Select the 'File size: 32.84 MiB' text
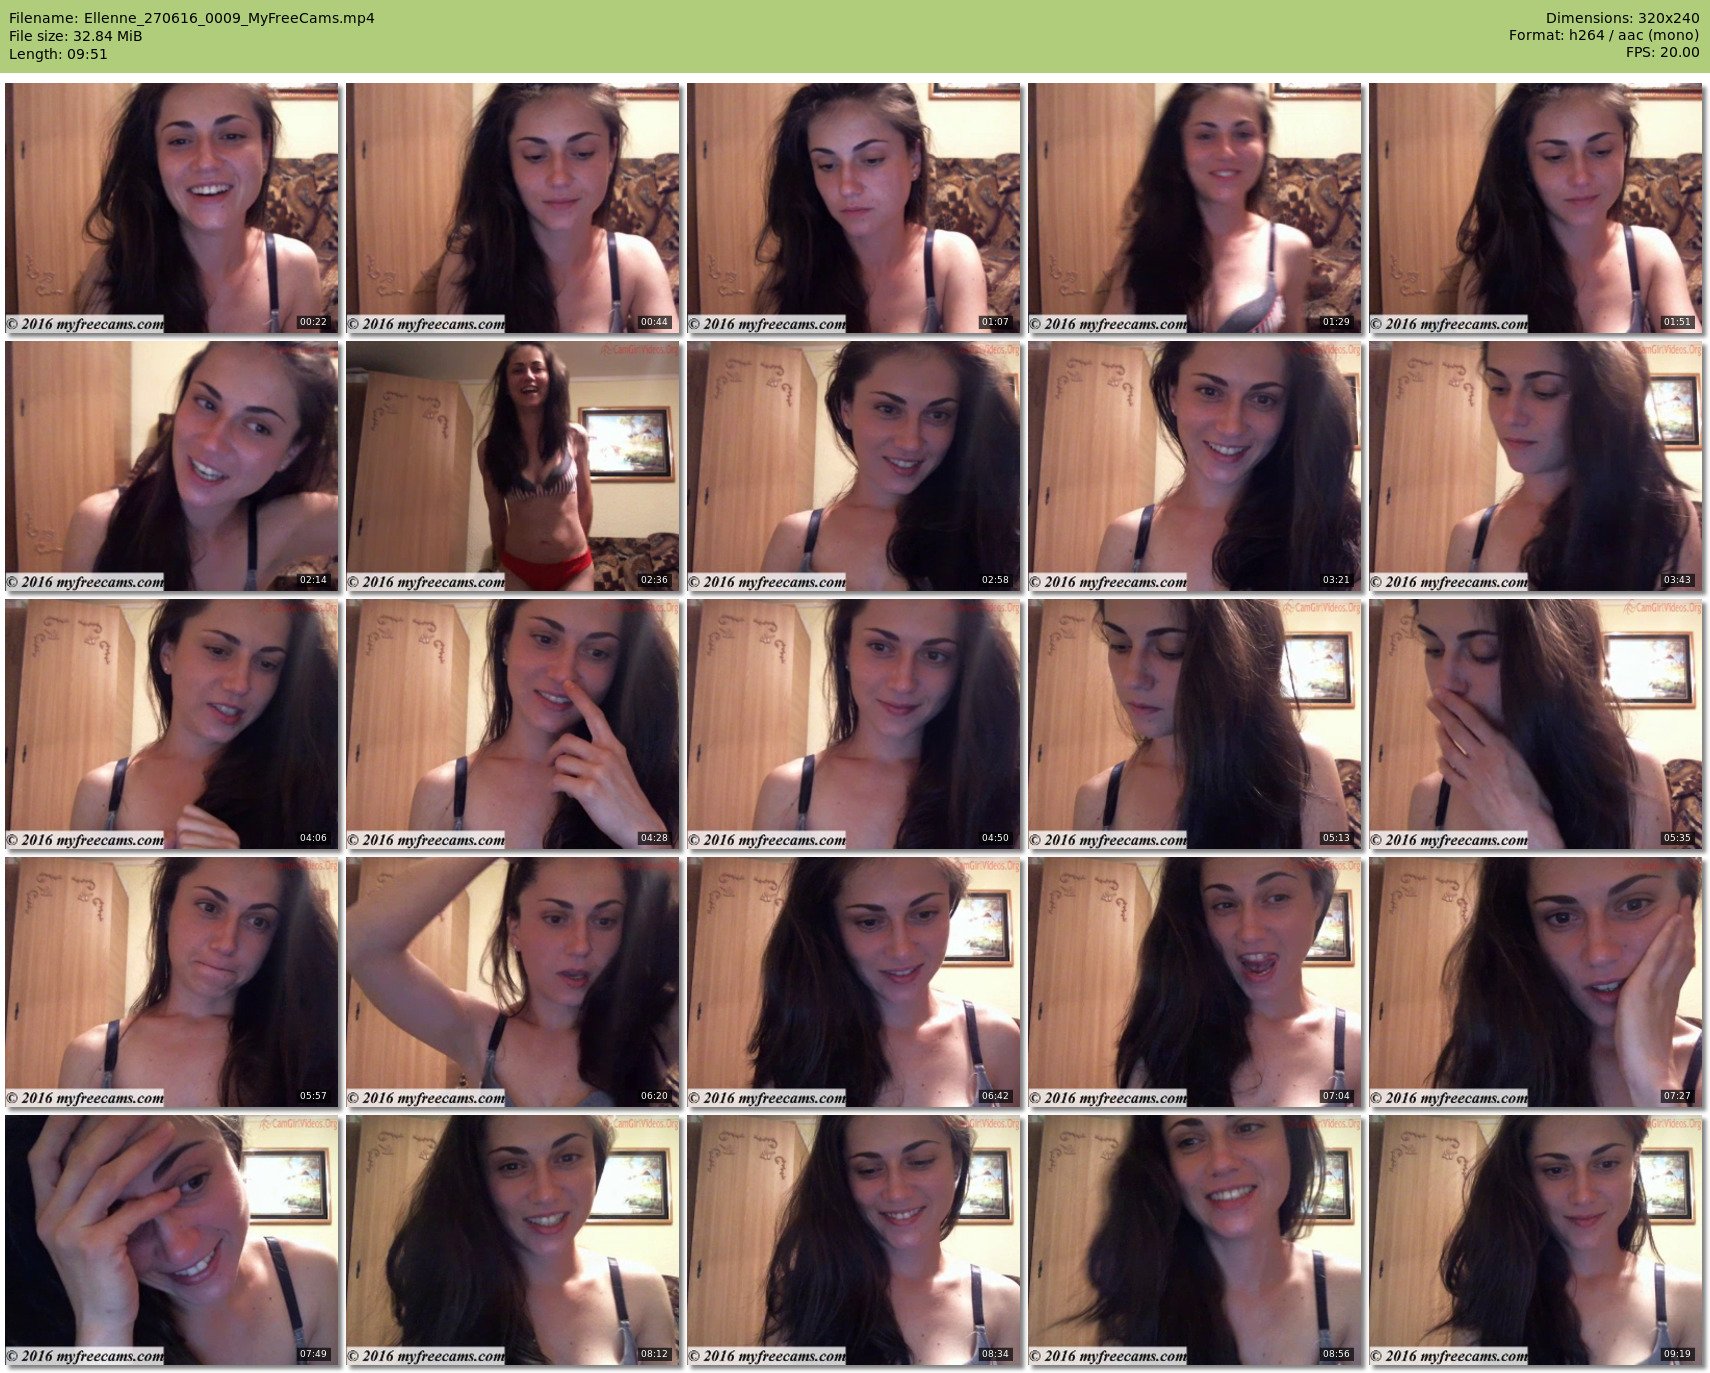Viewport: 1710px width, 1373px height. (76, 36)
